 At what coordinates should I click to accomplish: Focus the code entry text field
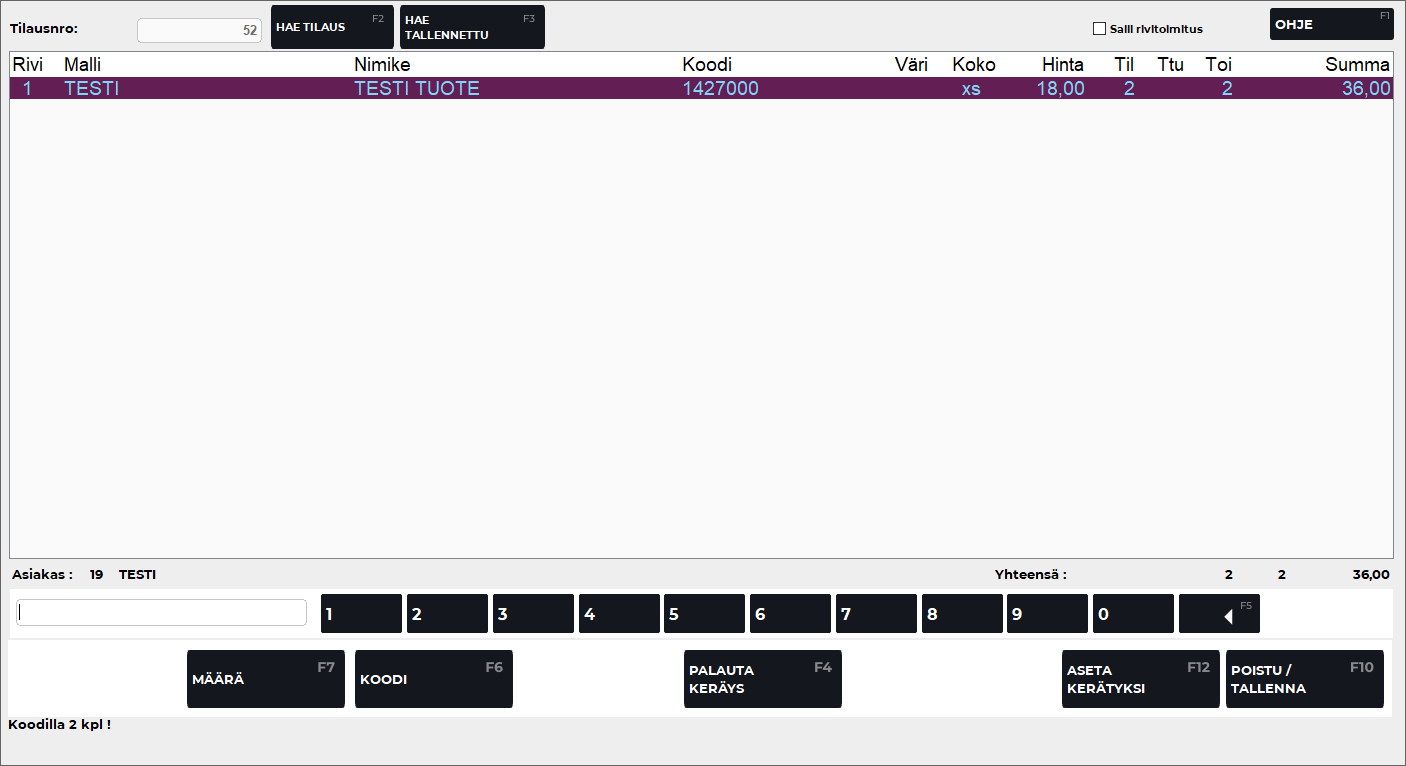(x=162, y=613)
